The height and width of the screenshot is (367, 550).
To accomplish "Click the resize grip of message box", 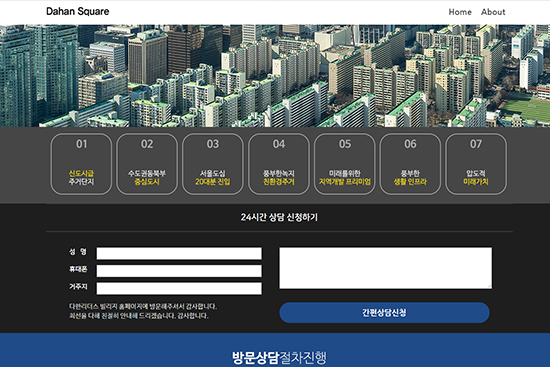I will pos(490,287).
